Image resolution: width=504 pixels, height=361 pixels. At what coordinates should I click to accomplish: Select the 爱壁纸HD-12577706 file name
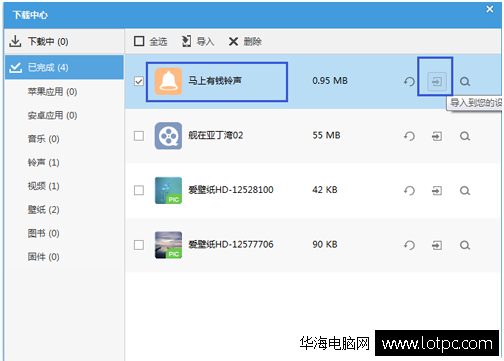pos(231,244)
